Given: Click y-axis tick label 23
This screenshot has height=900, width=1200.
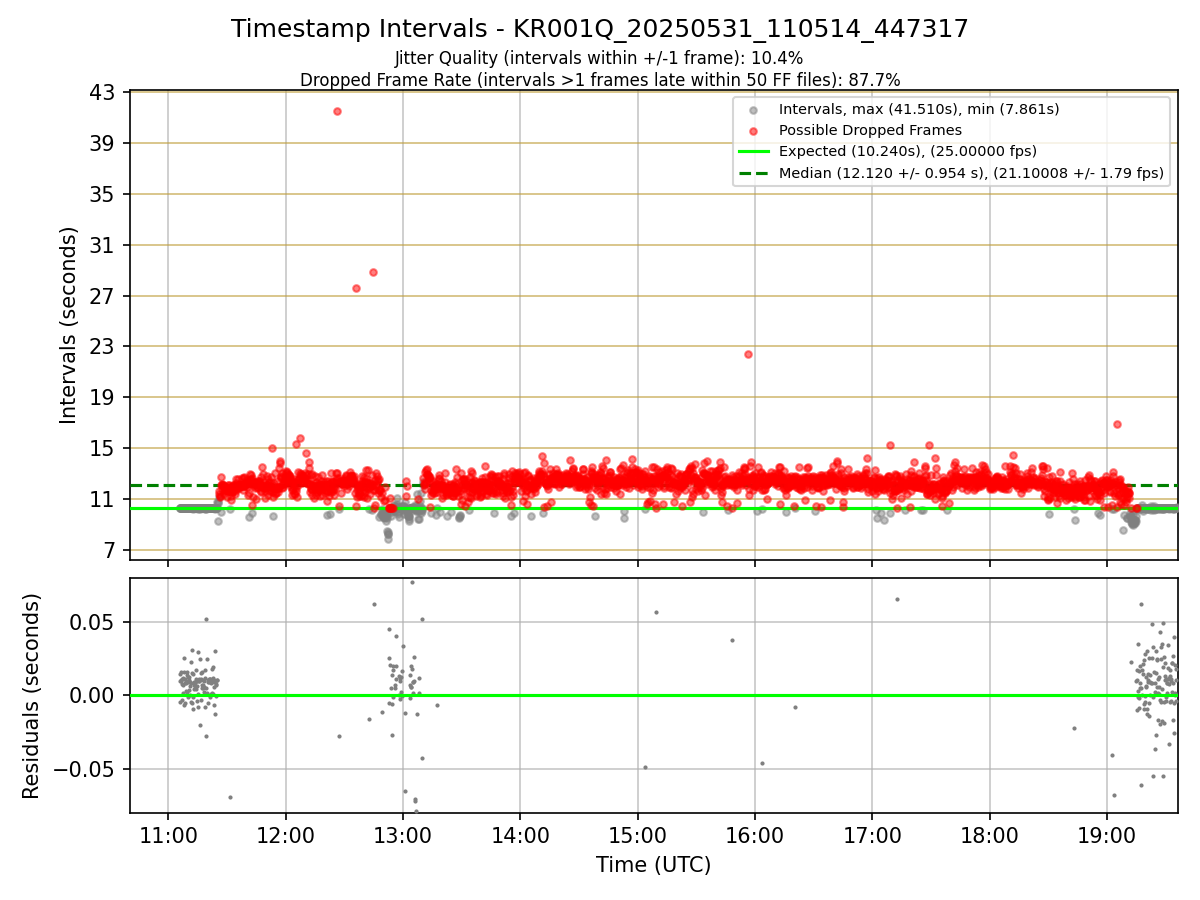Looking at the screenshot, I should coord(105,347).
